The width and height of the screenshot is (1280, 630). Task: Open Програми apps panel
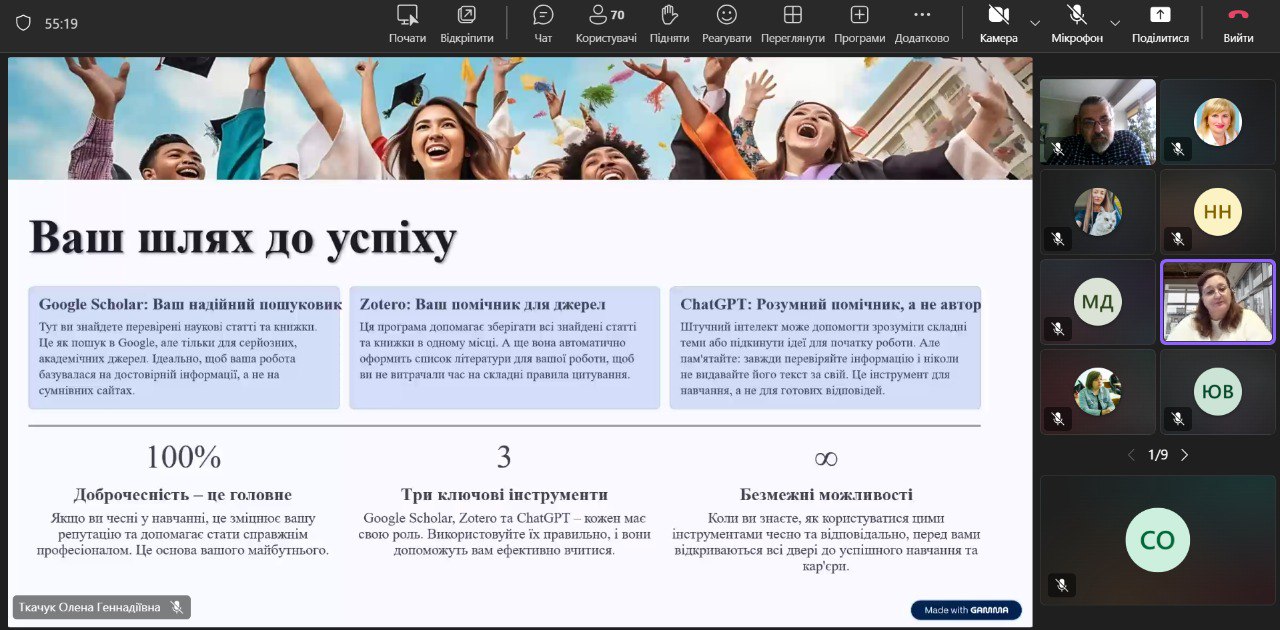(x=859, y=23)
